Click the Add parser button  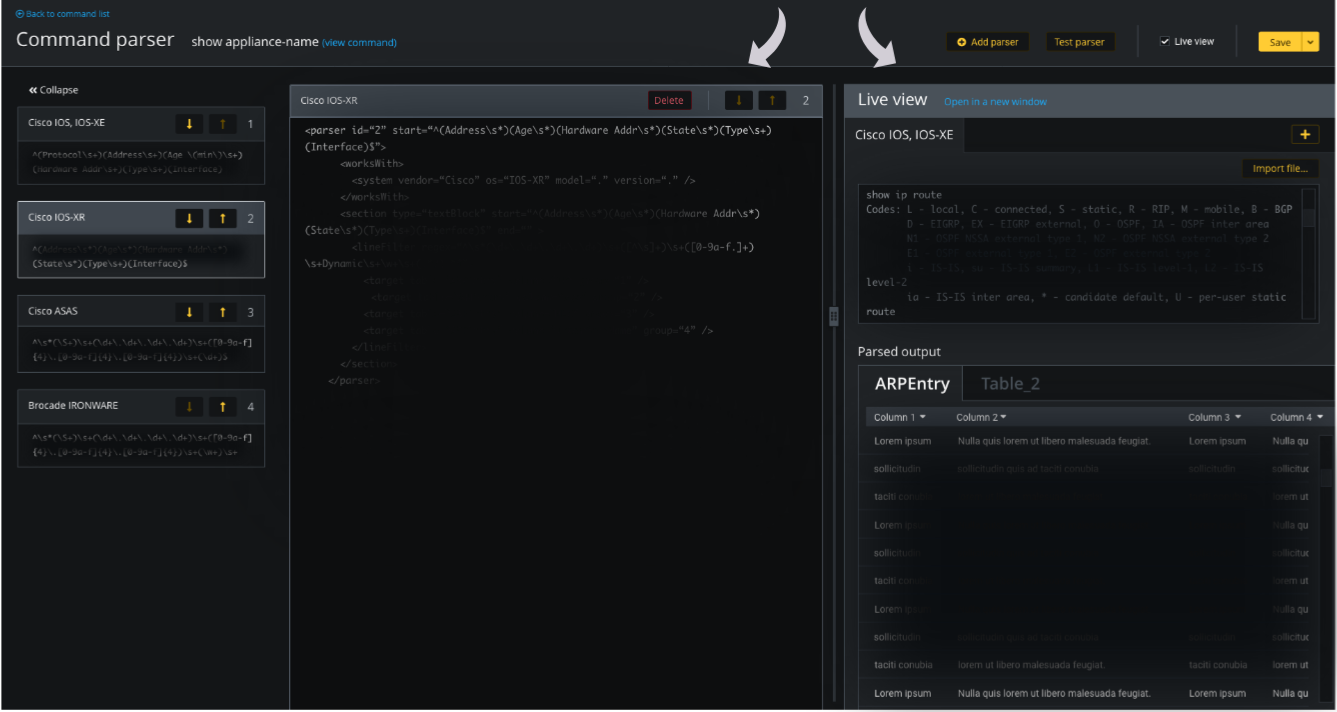987,42
